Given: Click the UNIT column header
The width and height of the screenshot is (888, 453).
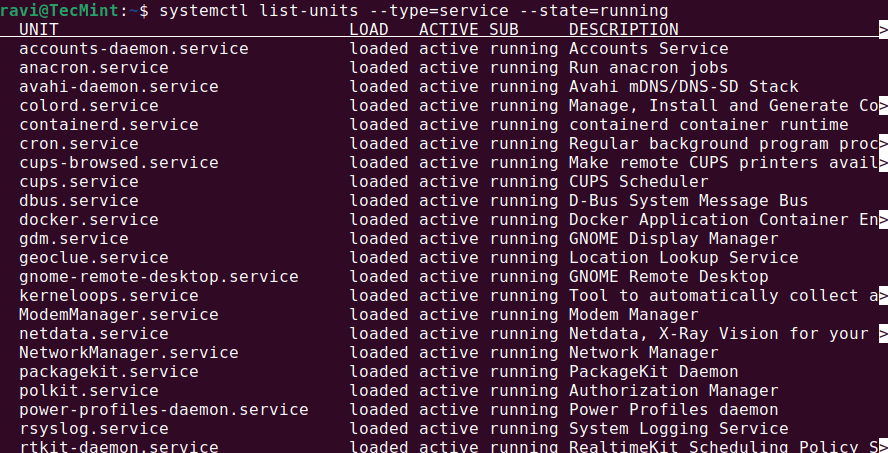Looking at the screenshot, I should (39, 29).
